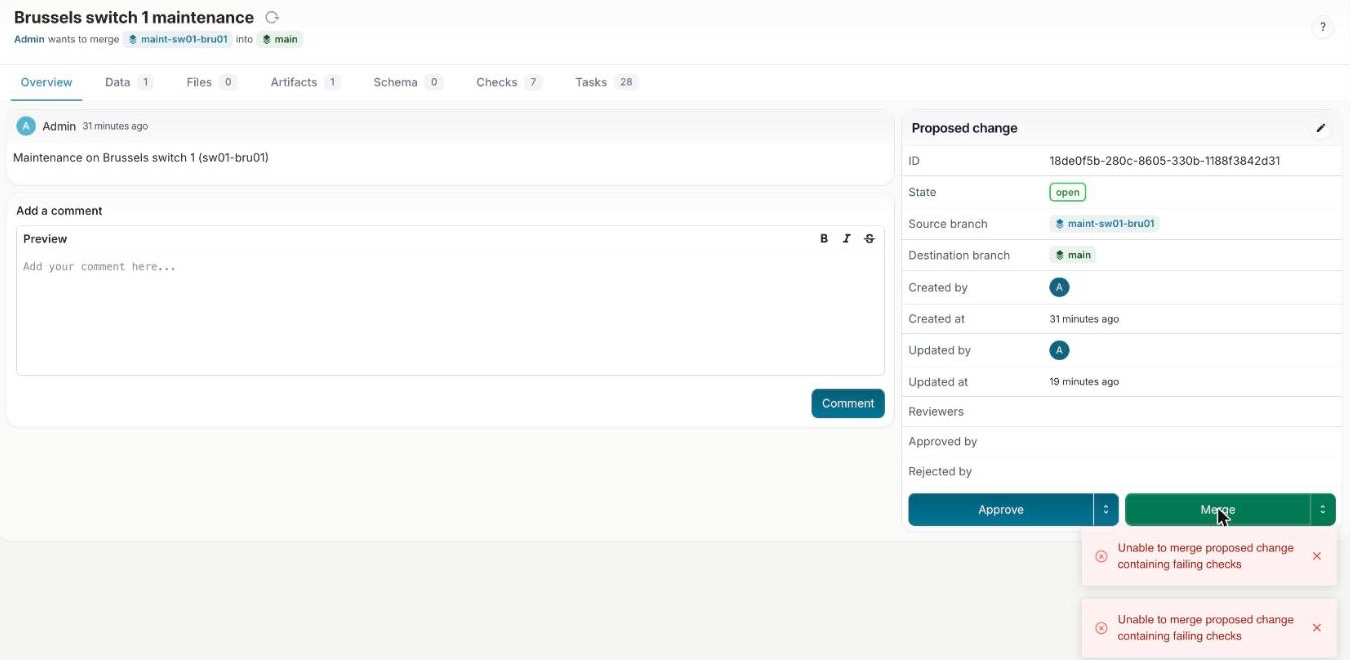
Task: Click maint-sw01-bru01 branch badge in header
Action: (178, 39)
